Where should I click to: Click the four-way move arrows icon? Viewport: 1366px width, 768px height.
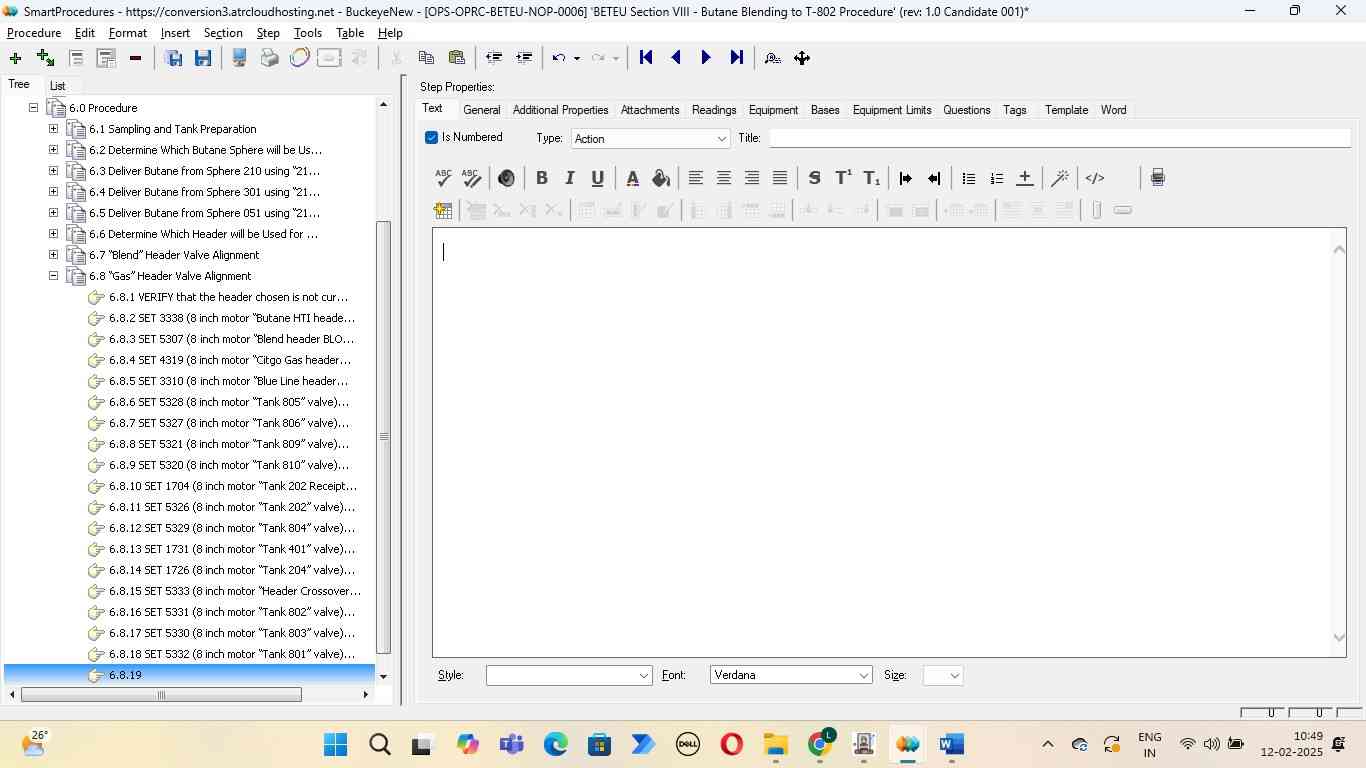pos(802,58)
